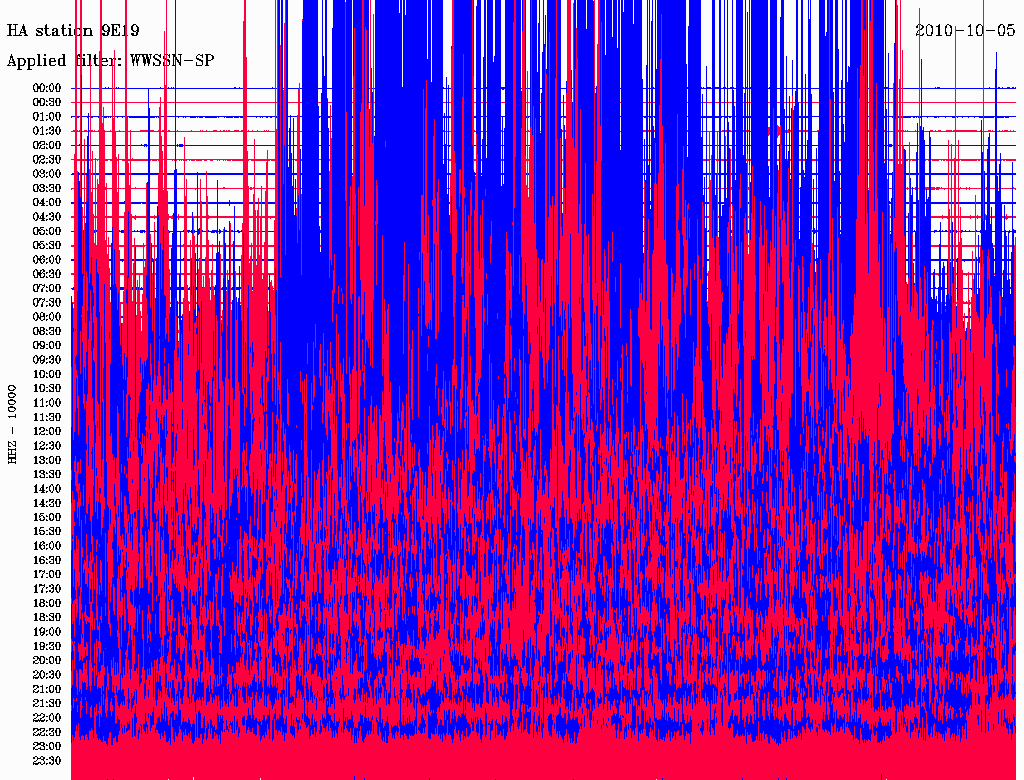The image size is (1024, 780).
Task: Click the 03:00 time label
Action: coord(47,174)
